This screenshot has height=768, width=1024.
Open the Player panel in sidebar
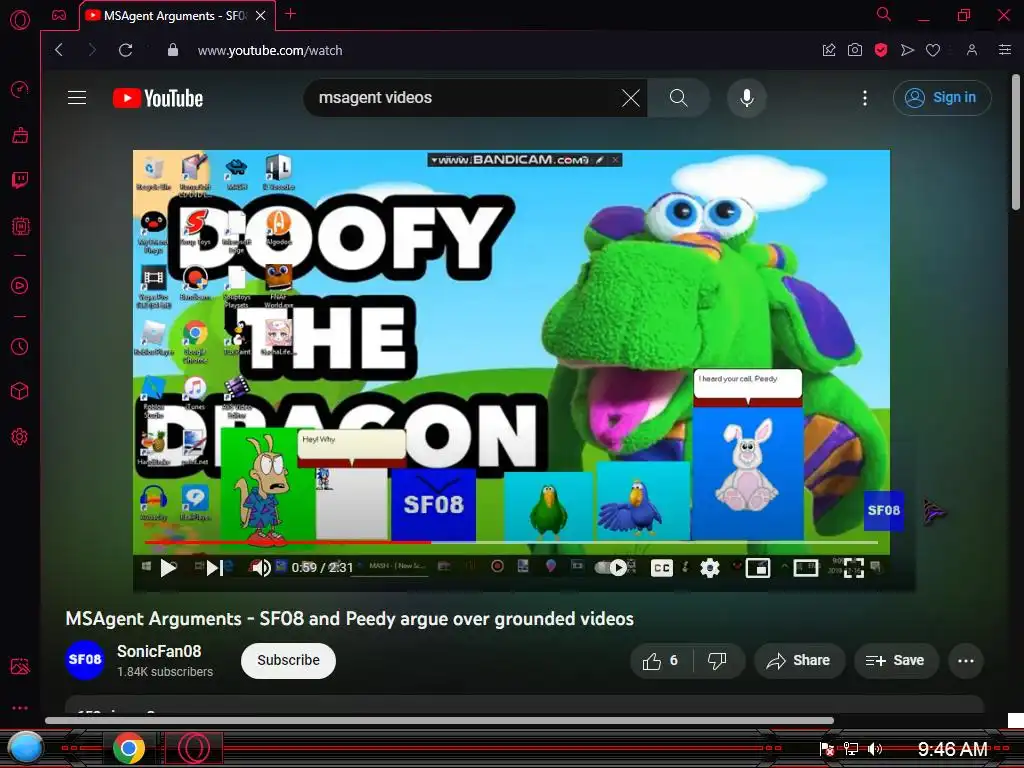[x=20, y=285]
